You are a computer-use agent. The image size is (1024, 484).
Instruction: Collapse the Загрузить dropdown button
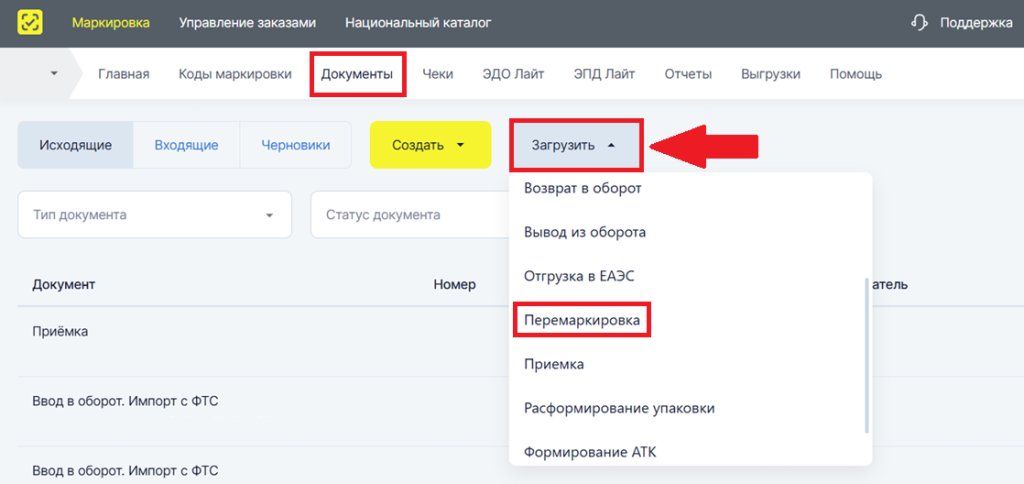coord(574,145)
